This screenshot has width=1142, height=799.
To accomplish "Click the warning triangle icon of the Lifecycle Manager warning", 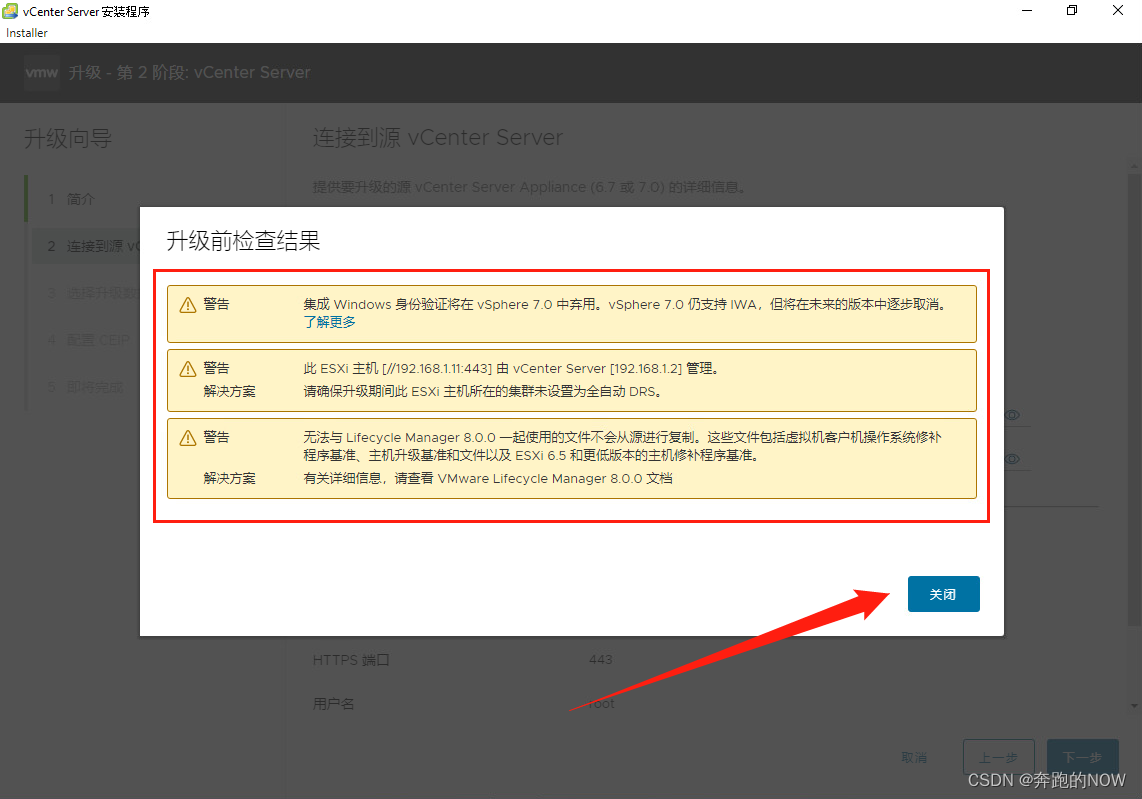I will coord(188,438).
